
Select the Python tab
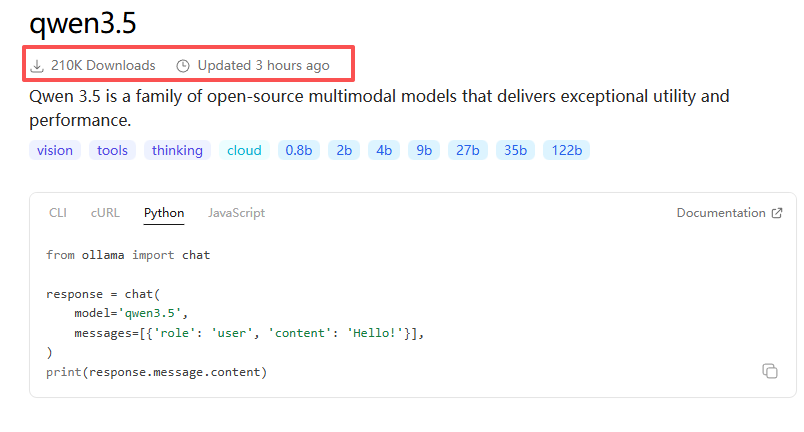pos(164,213)
